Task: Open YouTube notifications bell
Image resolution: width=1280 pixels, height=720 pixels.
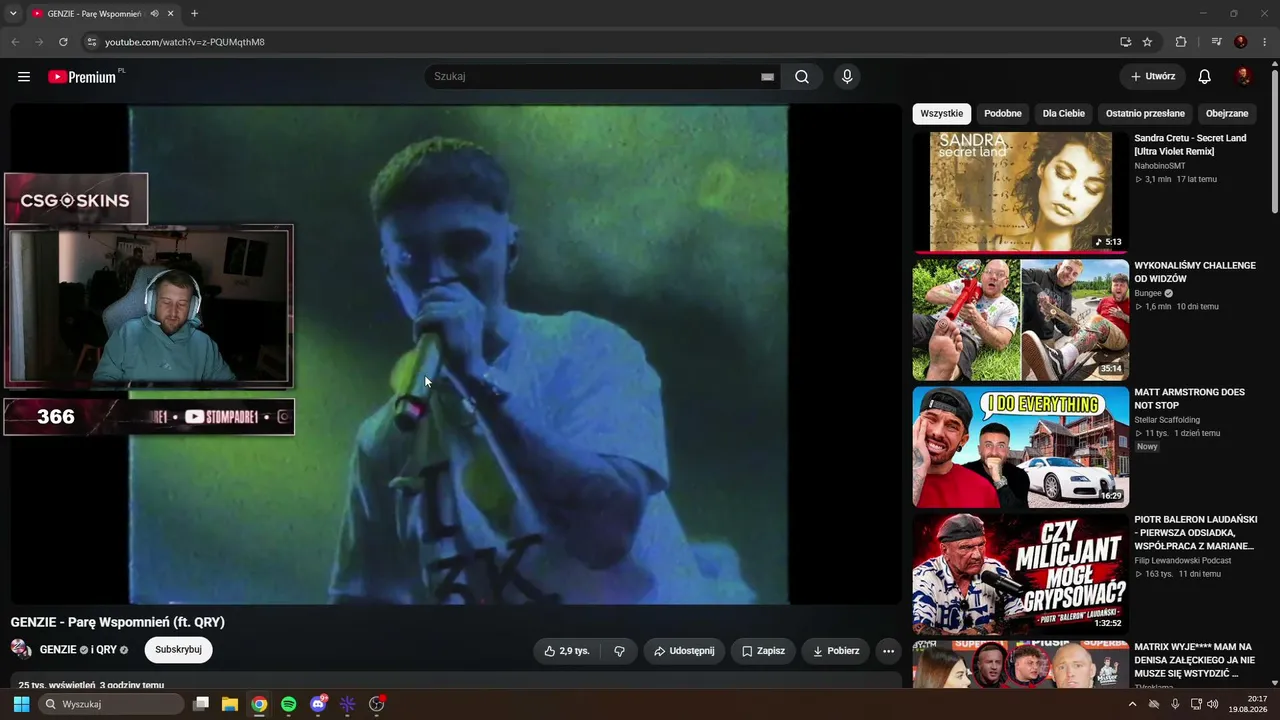Action: [1205, 77]
